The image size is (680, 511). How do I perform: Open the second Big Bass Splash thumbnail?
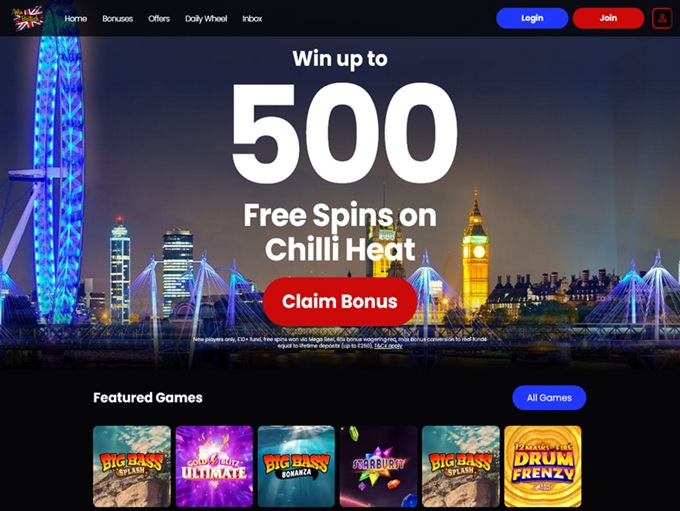coord(461,466)
